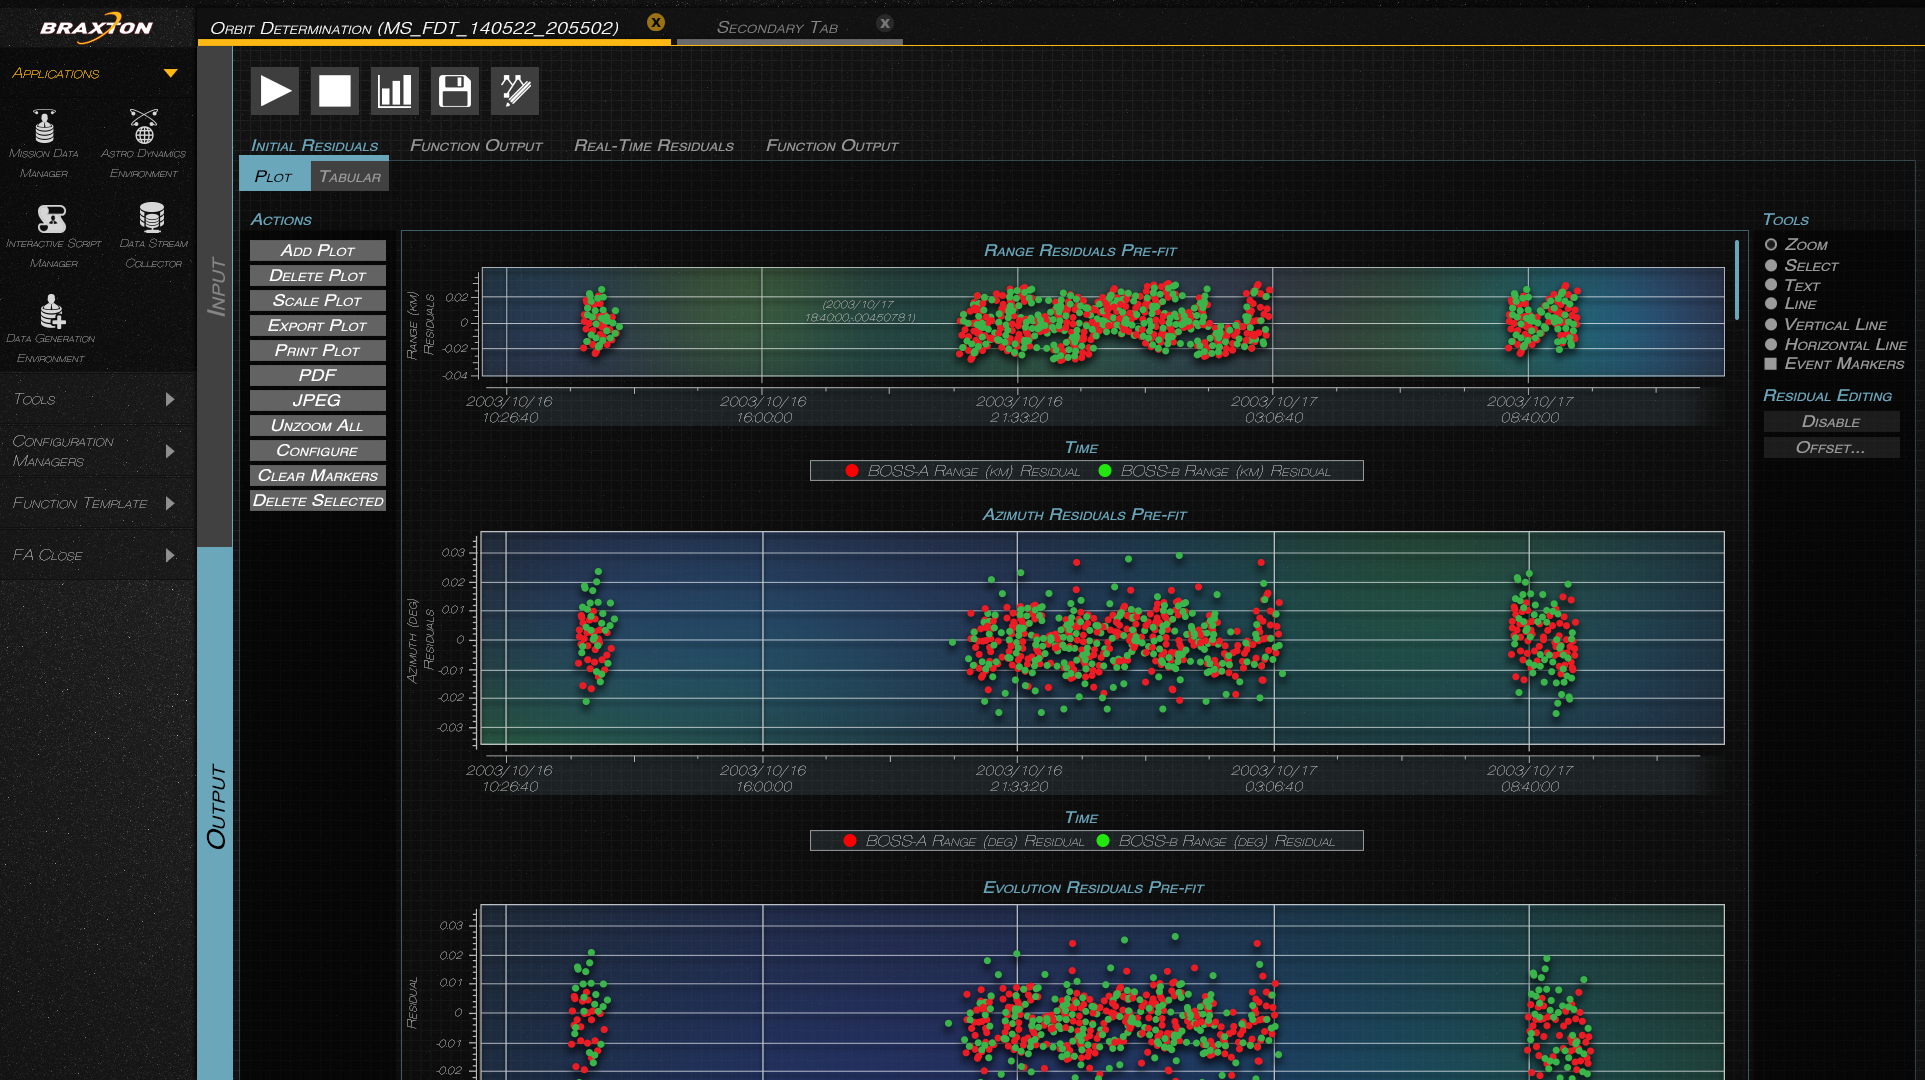Expand the Configuration Managers section
This screenshot has width=1925, height=1080.
coord(171,450)
